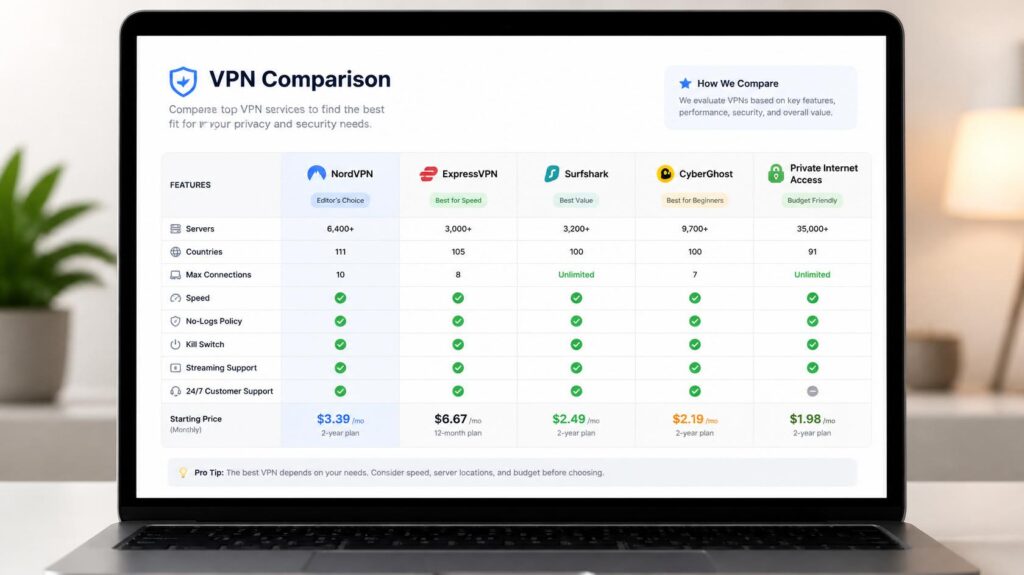Click the Surfshark logo icon
This screenshot has width=1024, height=575.
point(552,173)
